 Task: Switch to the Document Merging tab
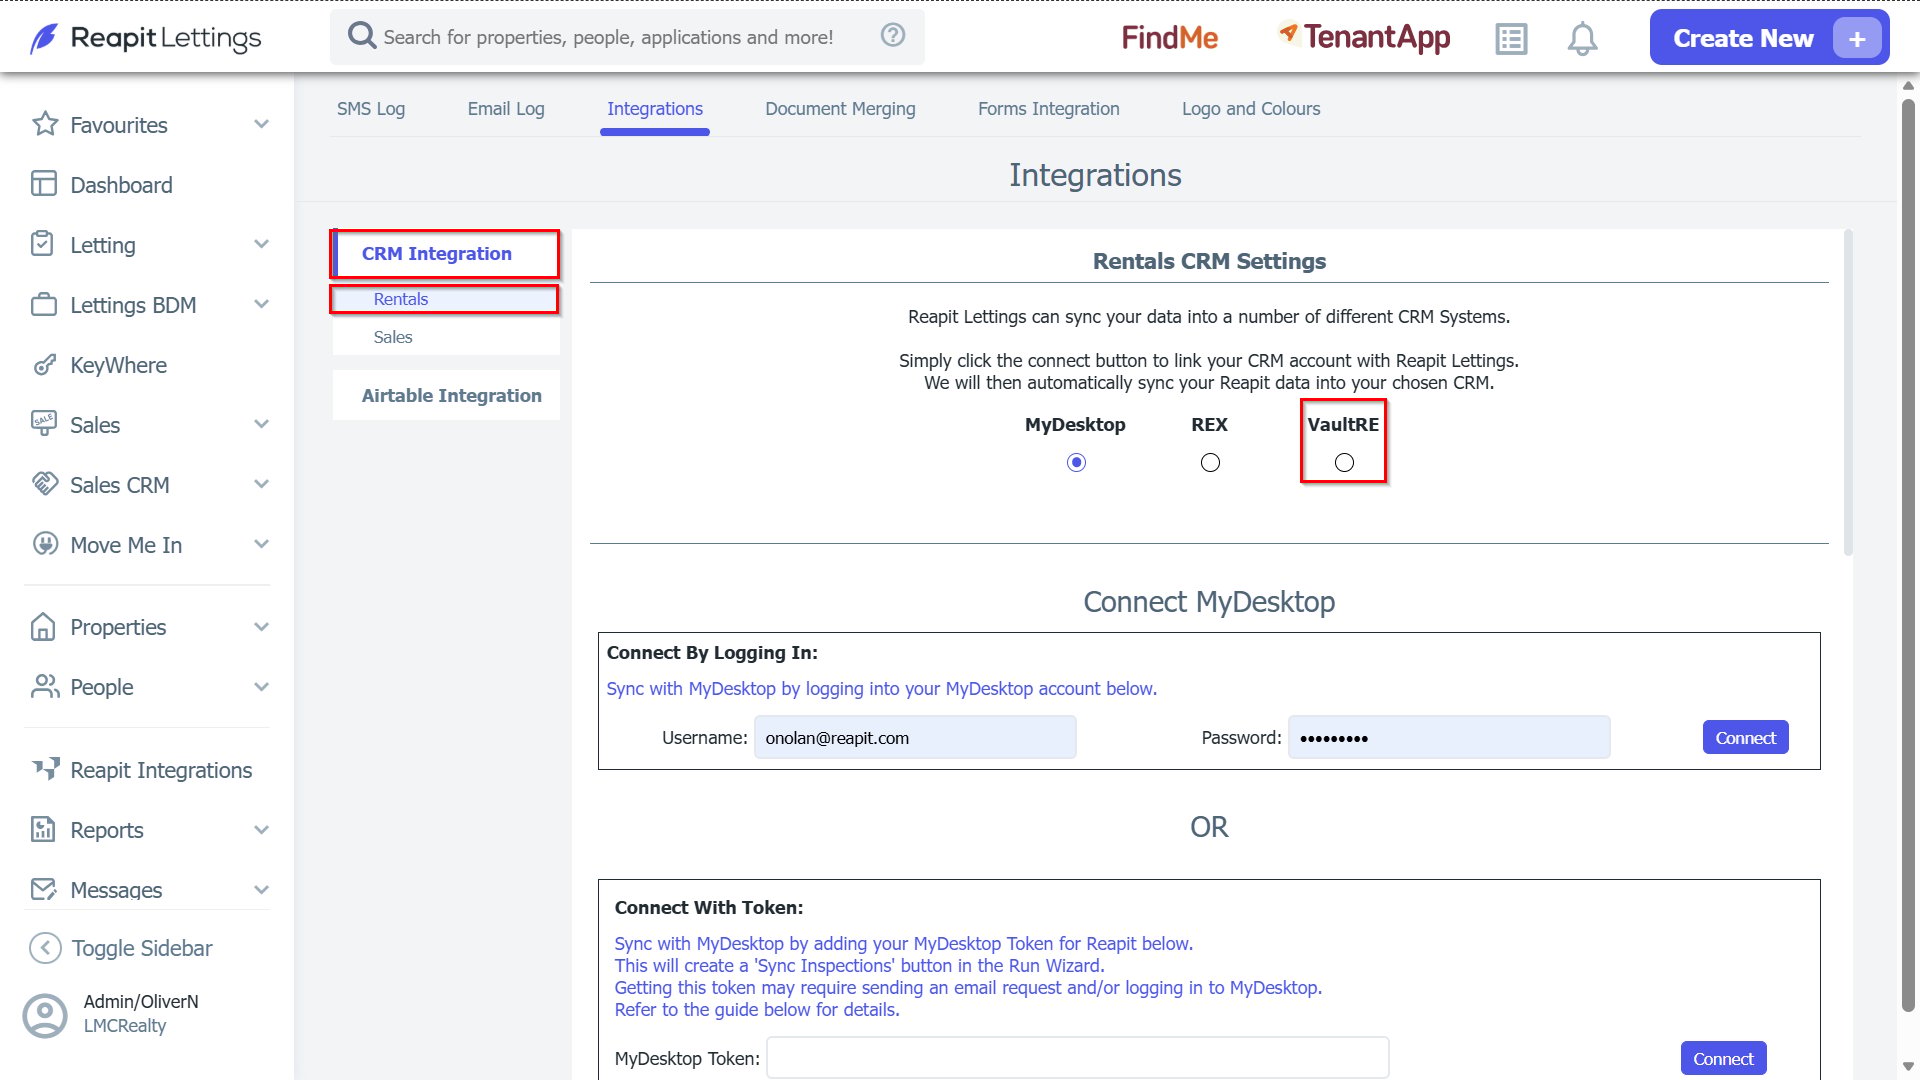pyautogui.click(x=840, y=109)
